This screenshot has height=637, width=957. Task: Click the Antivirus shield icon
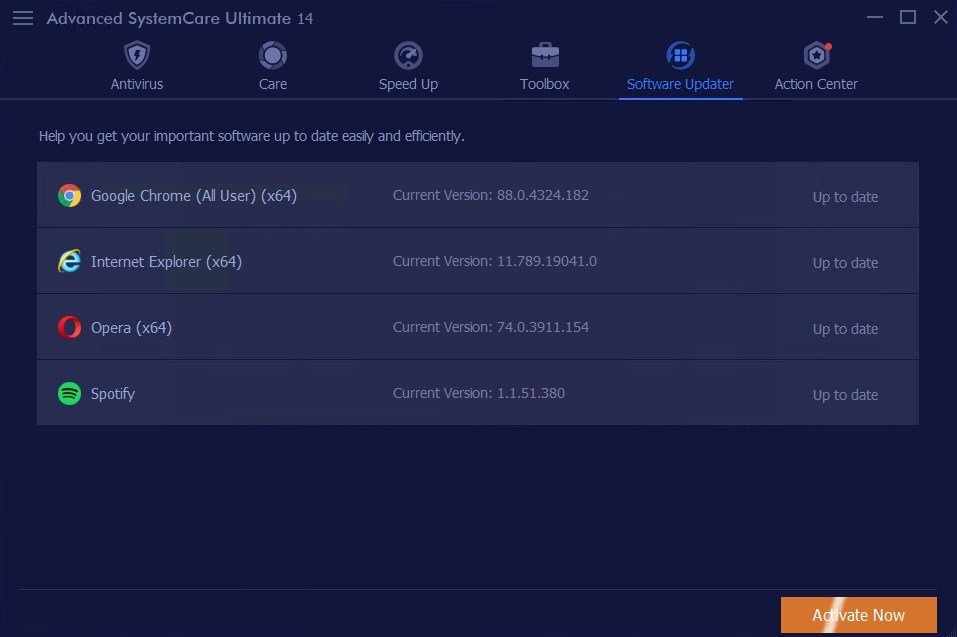(137, 56)
